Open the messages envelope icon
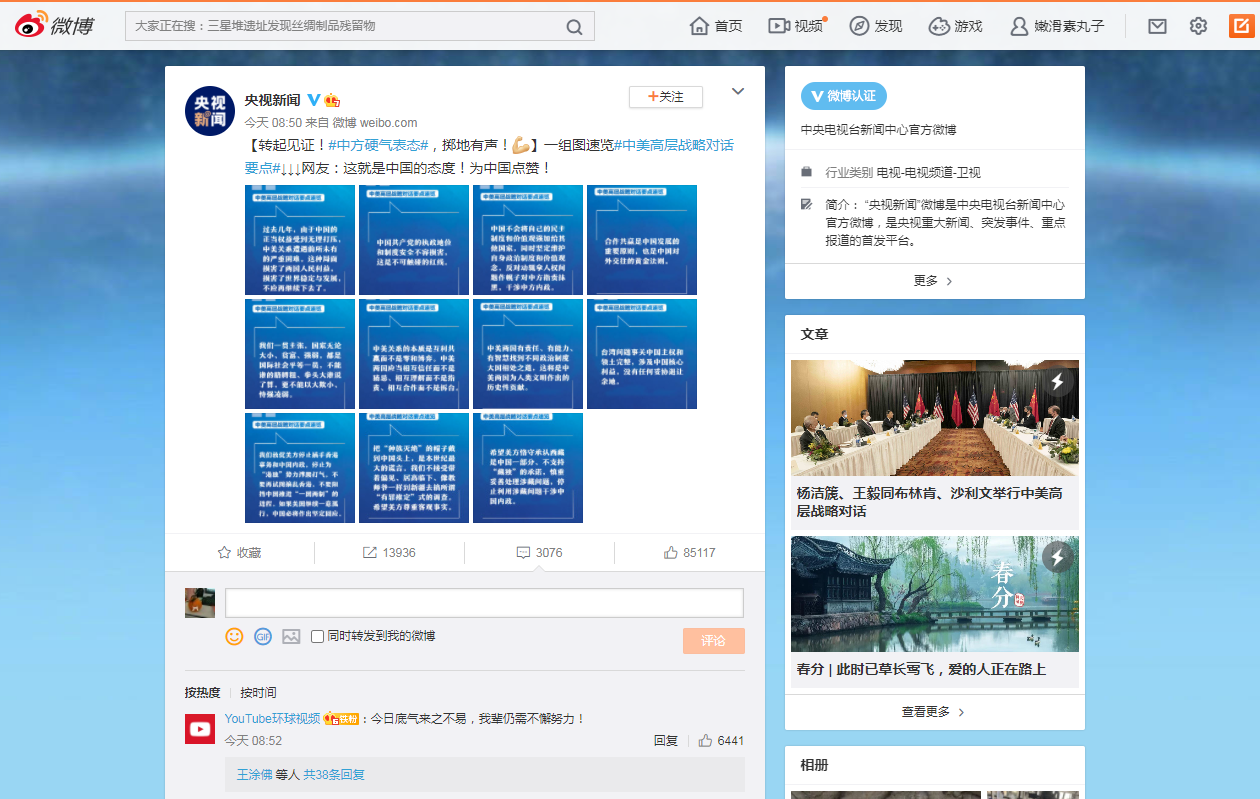1260x799 pixels. (x=1157, y=26)
